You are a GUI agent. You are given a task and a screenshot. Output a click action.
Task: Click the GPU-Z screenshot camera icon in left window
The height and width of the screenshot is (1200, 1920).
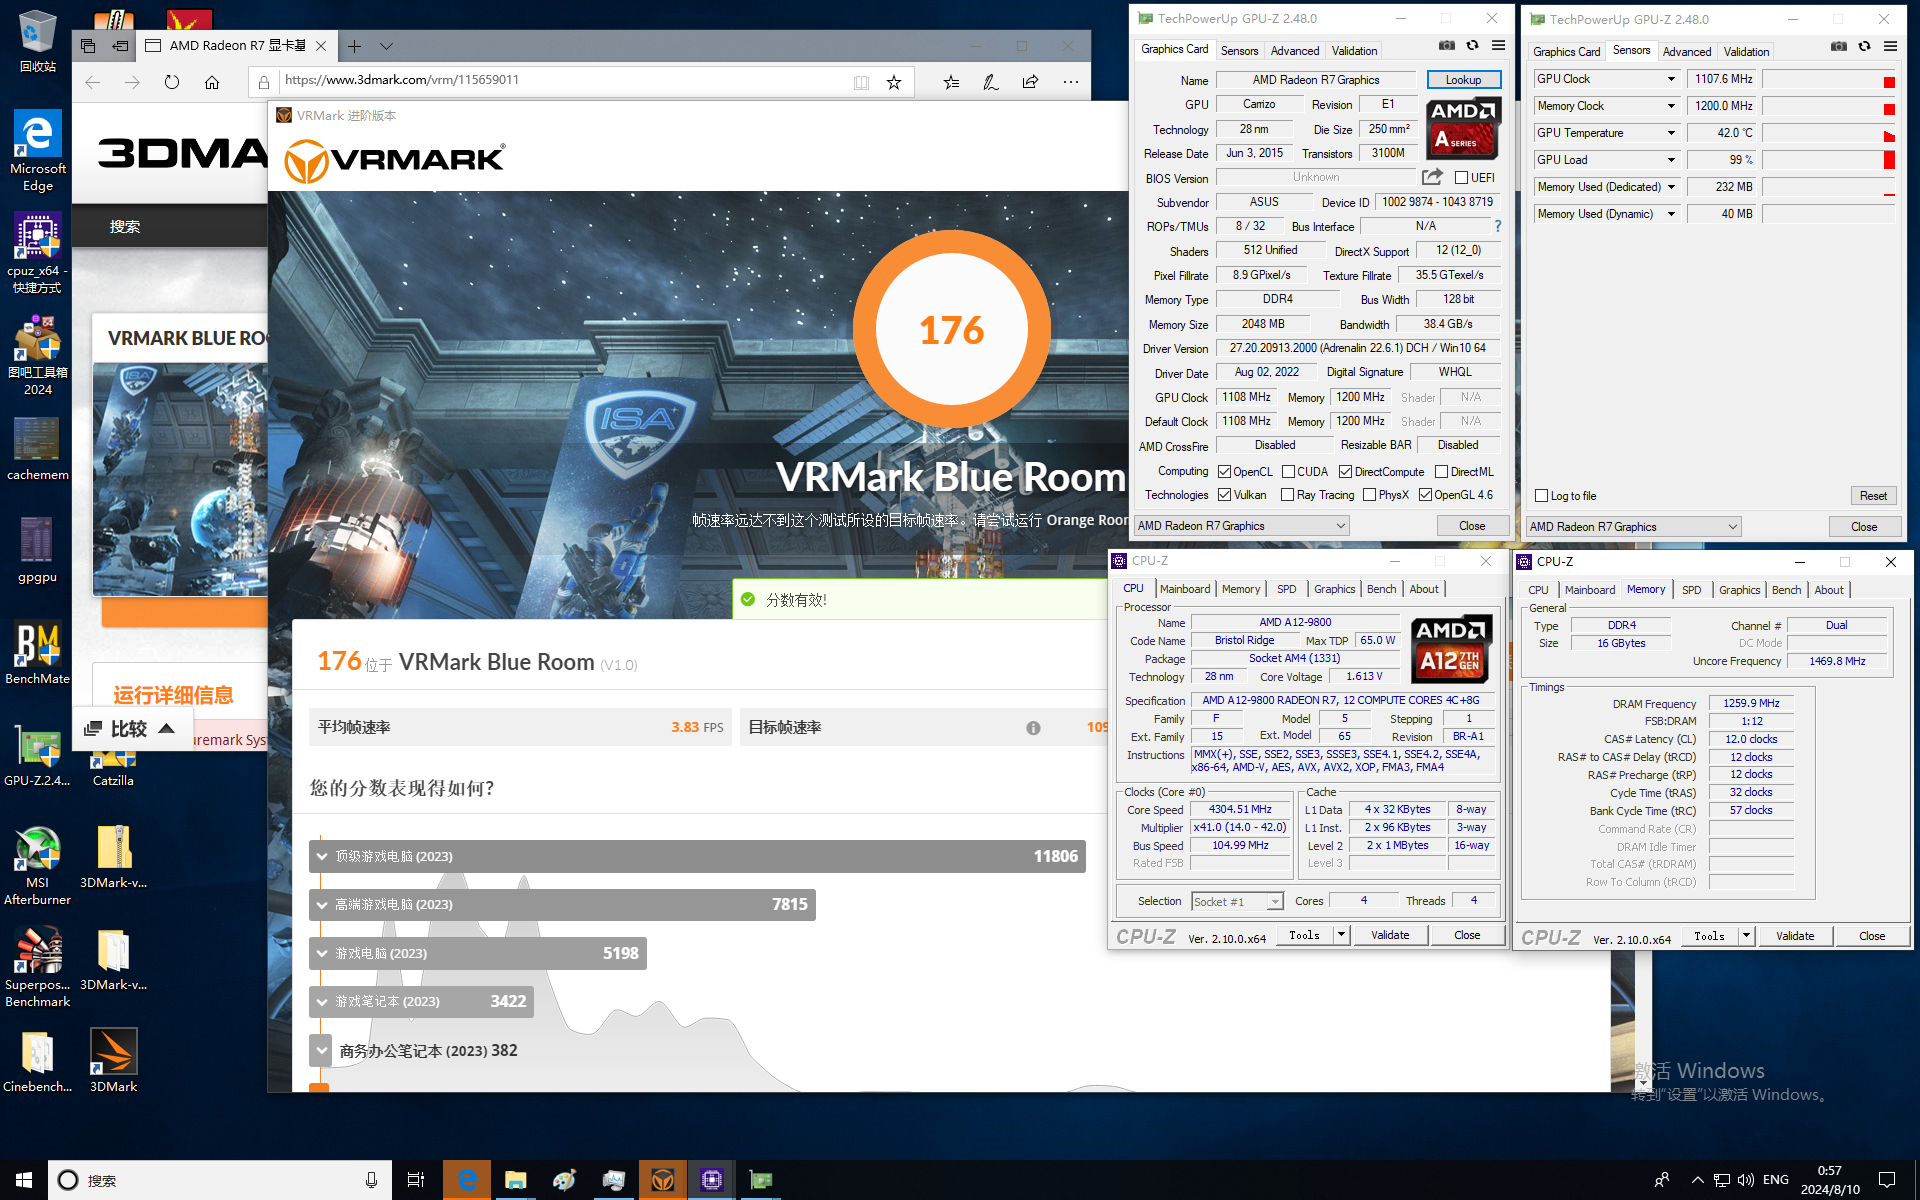1446,46
